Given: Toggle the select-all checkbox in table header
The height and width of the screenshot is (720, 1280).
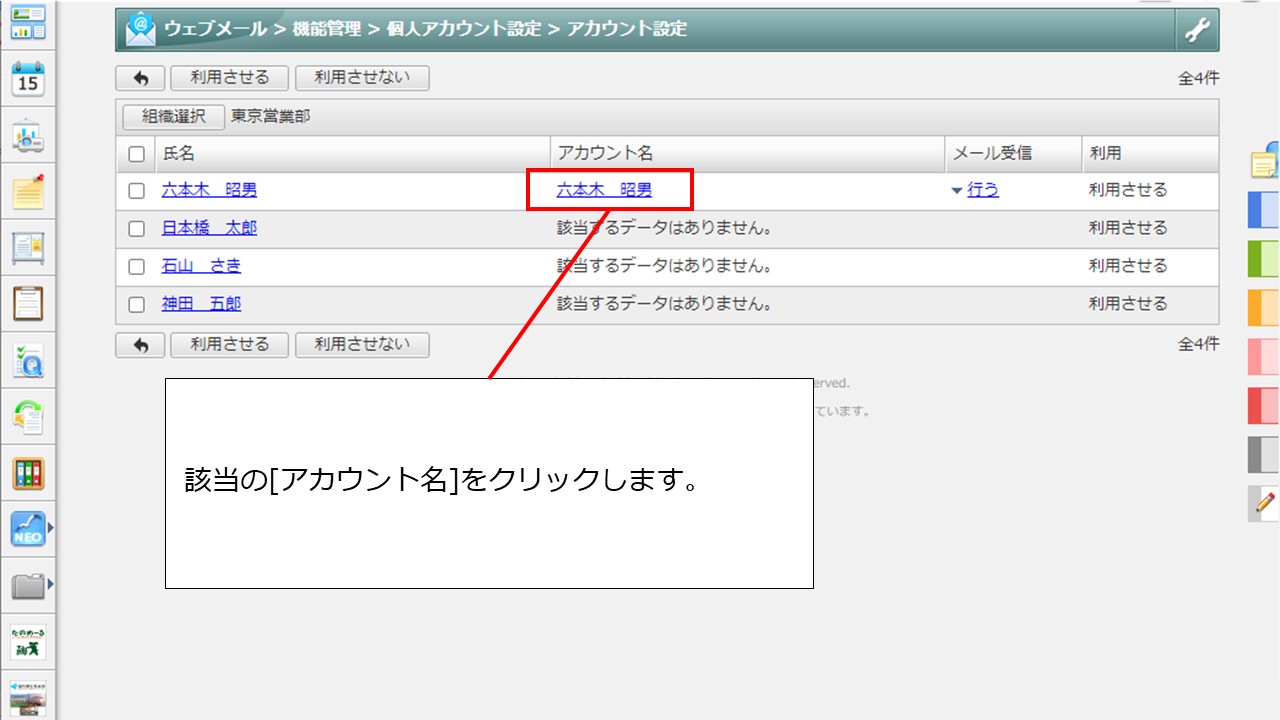Looking at the screenshot, I should pyautogui.click(x=137, y=154).
